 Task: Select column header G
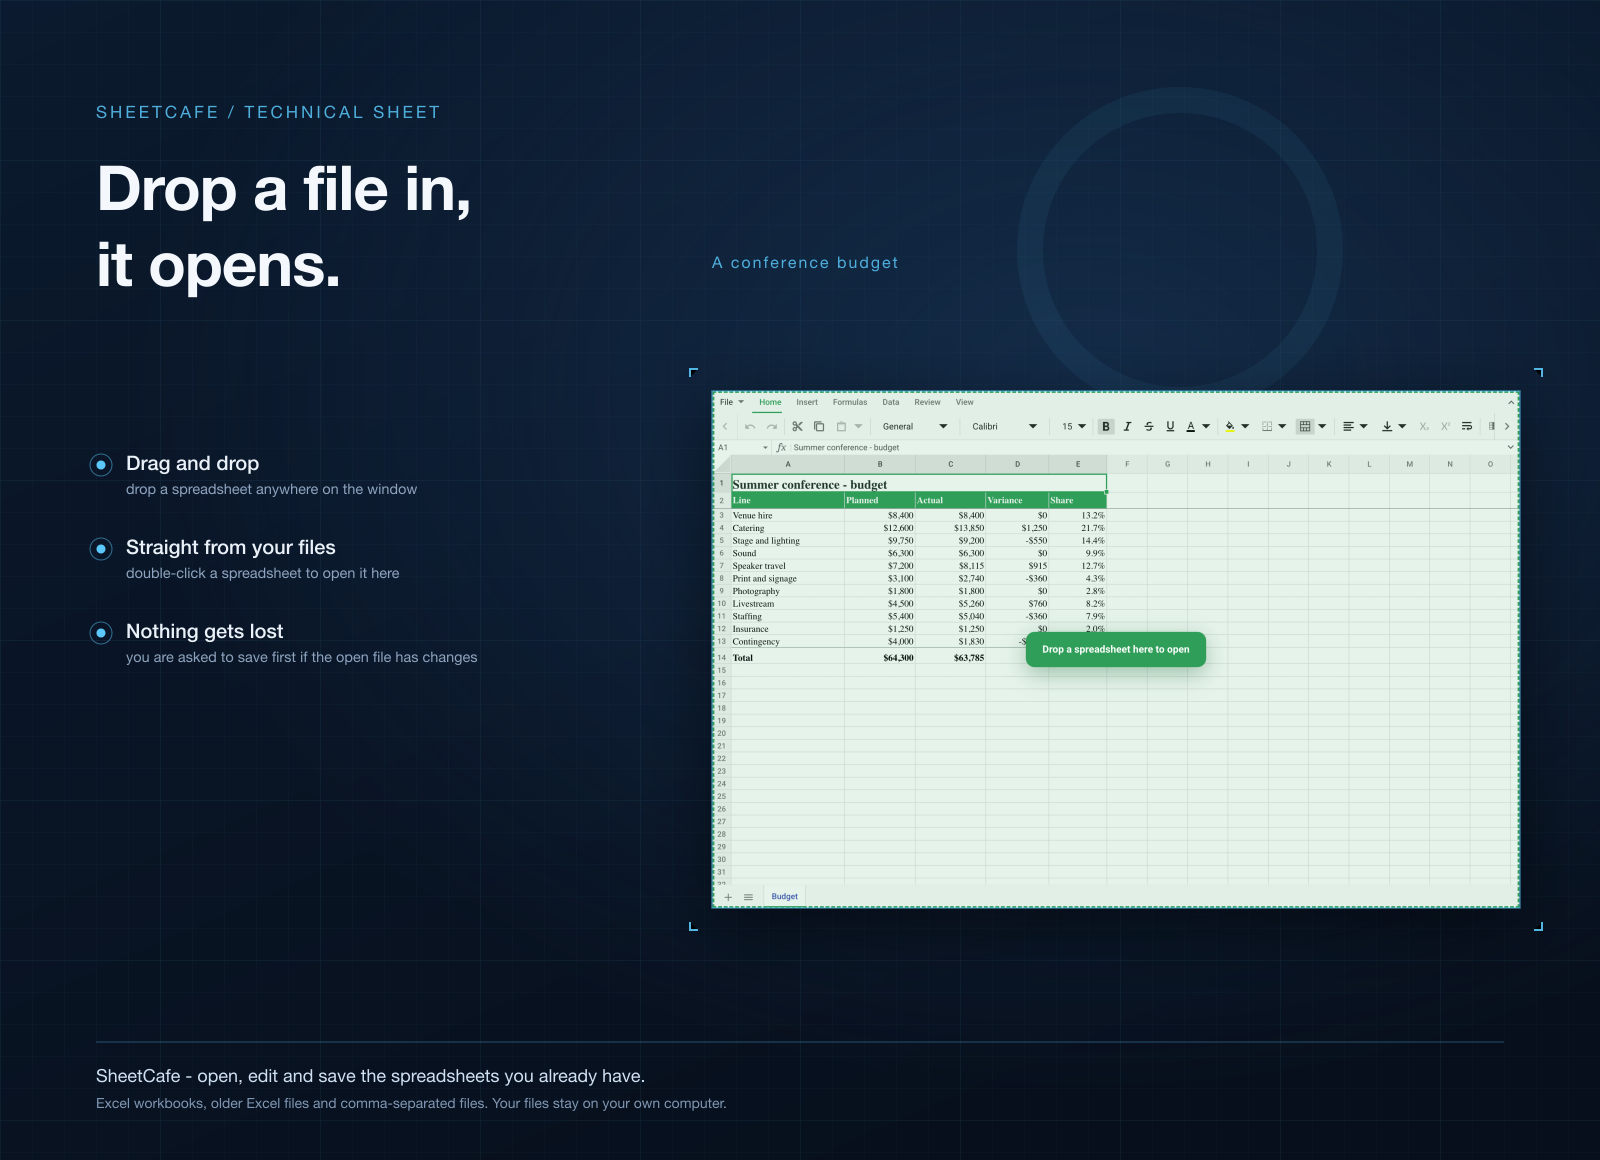click(1167, 464)
